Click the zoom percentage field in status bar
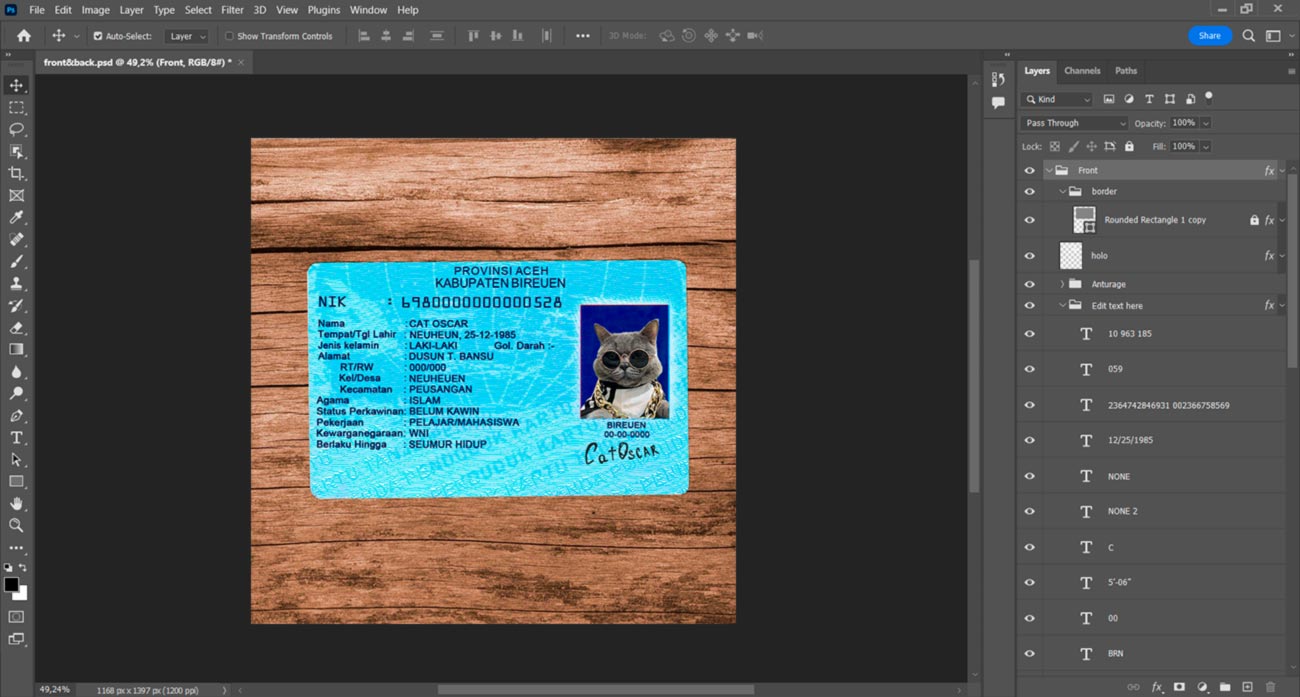 click(x=55, y=690)
